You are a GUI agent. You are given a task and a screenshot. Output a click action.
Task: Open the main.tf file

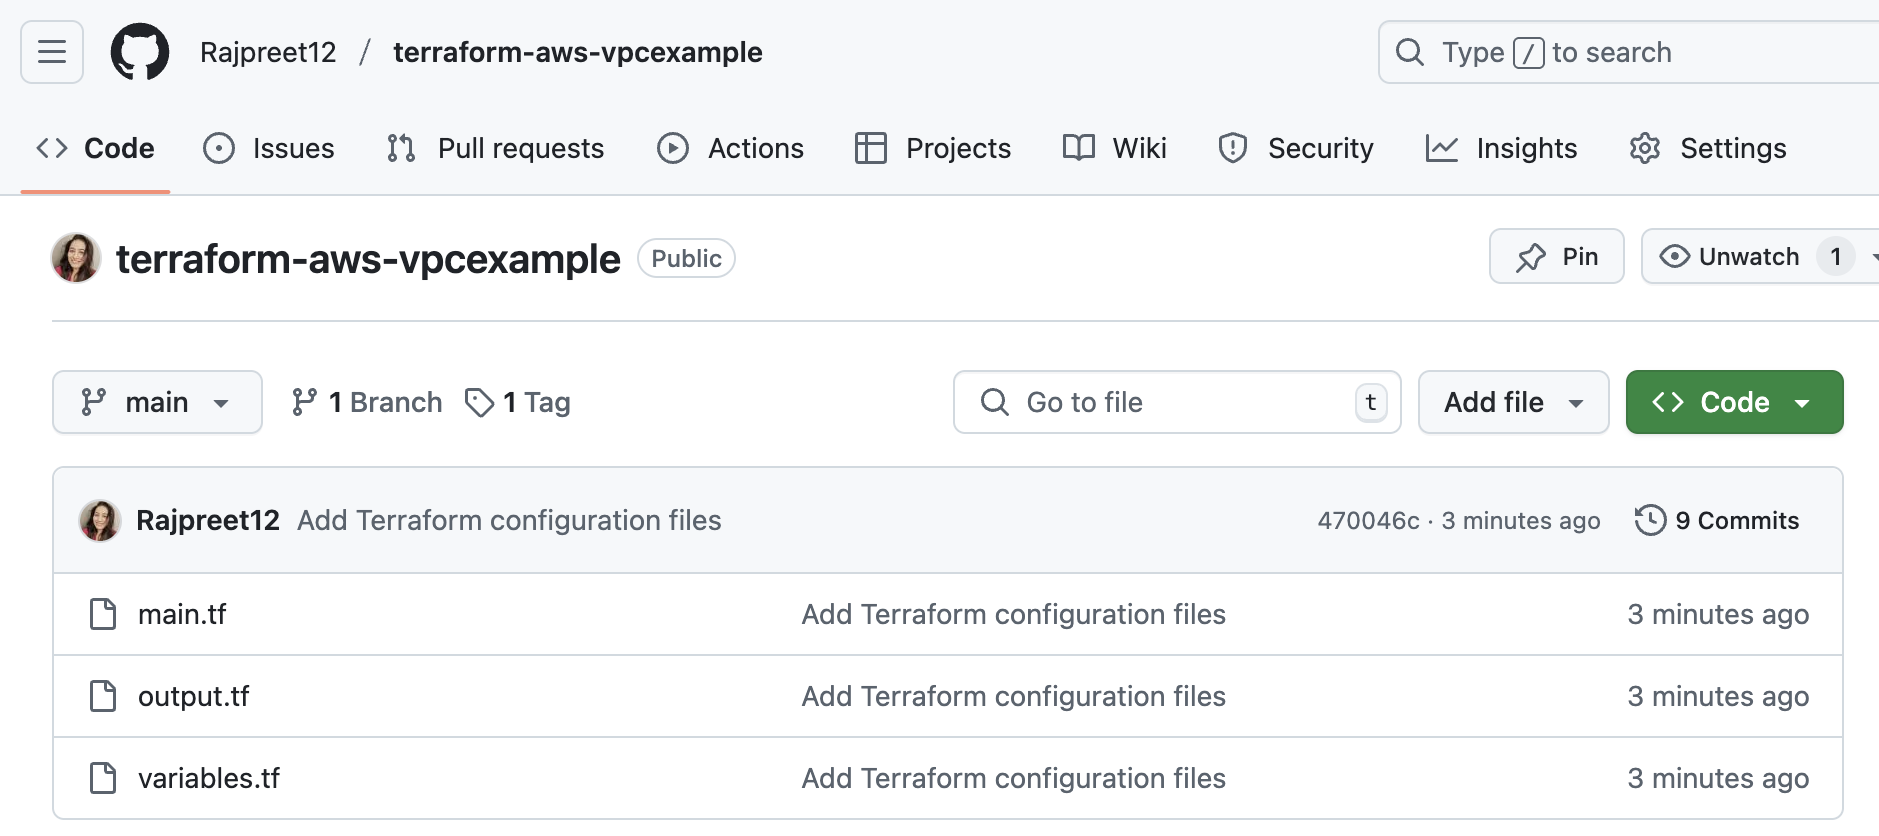point(182,614)
